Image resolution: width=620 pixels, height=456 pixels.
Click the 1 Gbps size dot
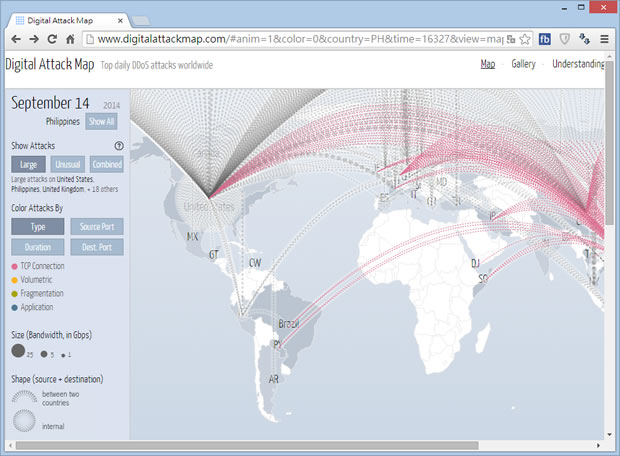(63, 356)
